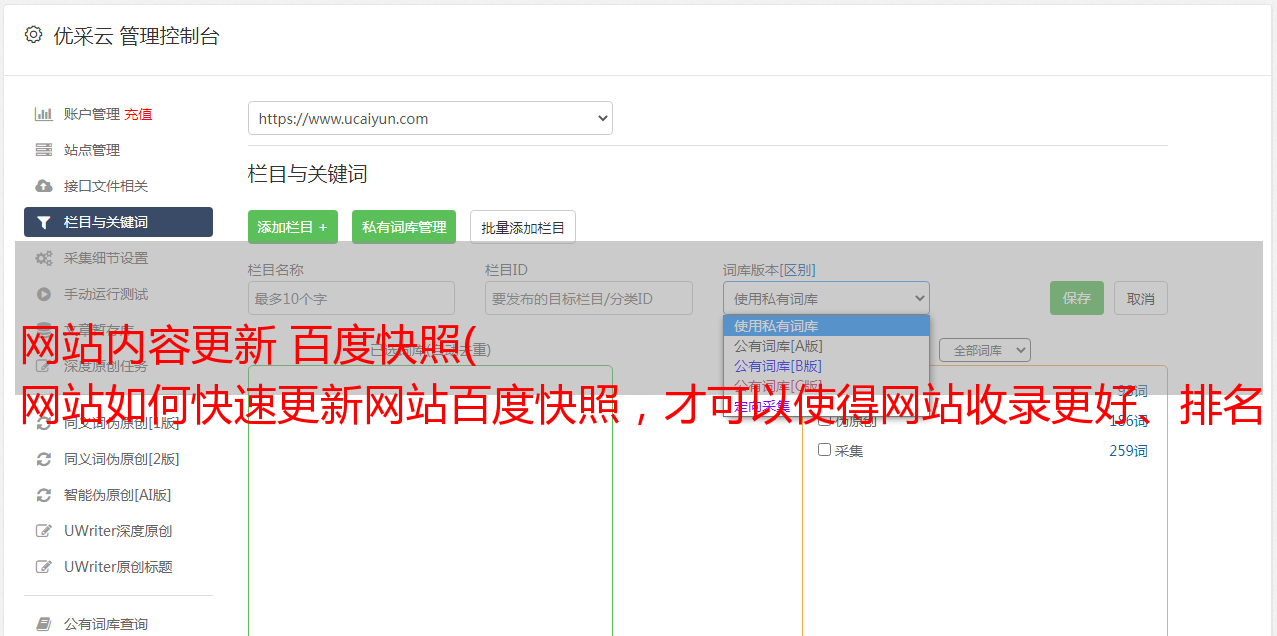Open 站点管理 in the sidebar
The image size is (1277, 636).
tap(91, 150)
